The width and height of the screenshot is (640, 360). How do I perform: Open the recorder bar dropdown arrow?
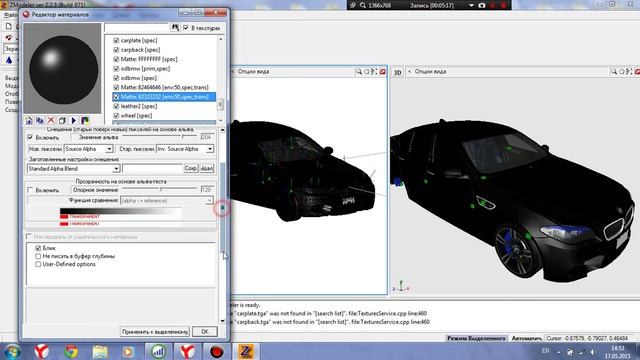(471, 5)
